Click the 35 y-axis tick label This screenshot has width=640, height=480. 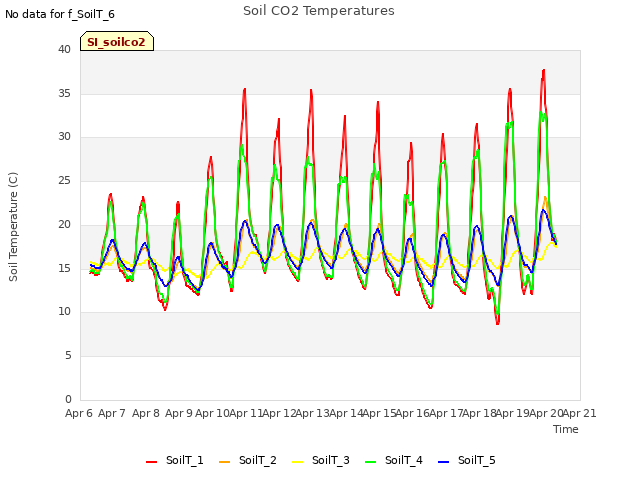tap(64, 93)
